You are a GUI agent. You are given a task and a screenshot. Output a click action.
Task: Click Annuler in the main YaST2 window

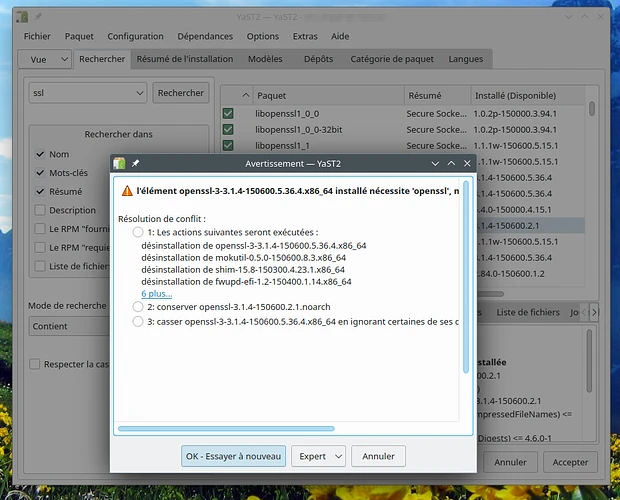click(510, 462)
